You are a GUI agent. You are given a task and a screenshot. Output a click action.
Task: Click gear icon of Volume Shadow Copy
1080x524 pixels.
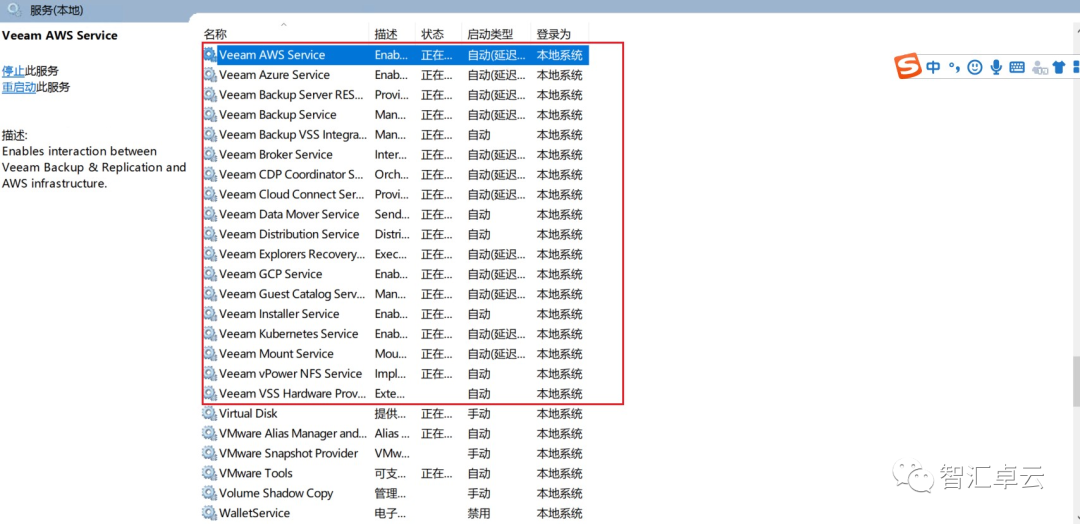pos(209,494)
